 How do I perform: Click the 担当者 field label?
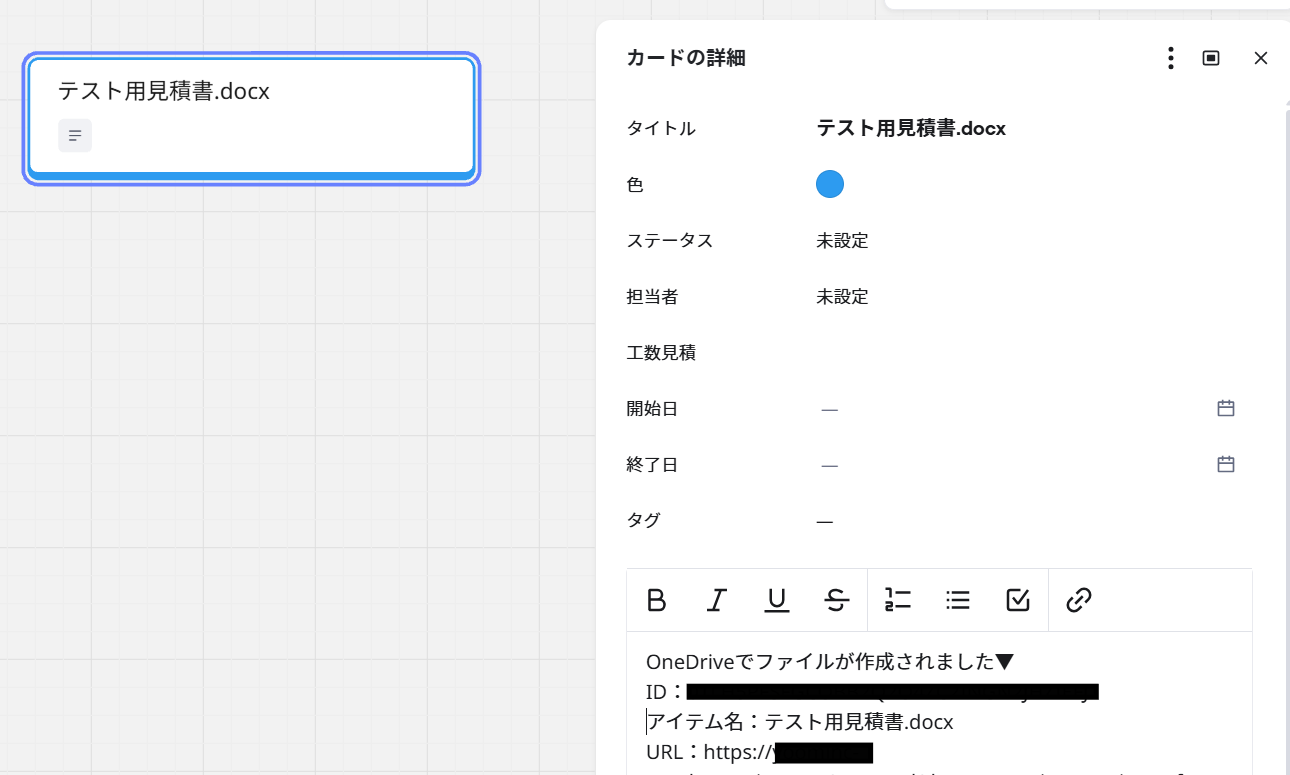(x=652, y=297)
